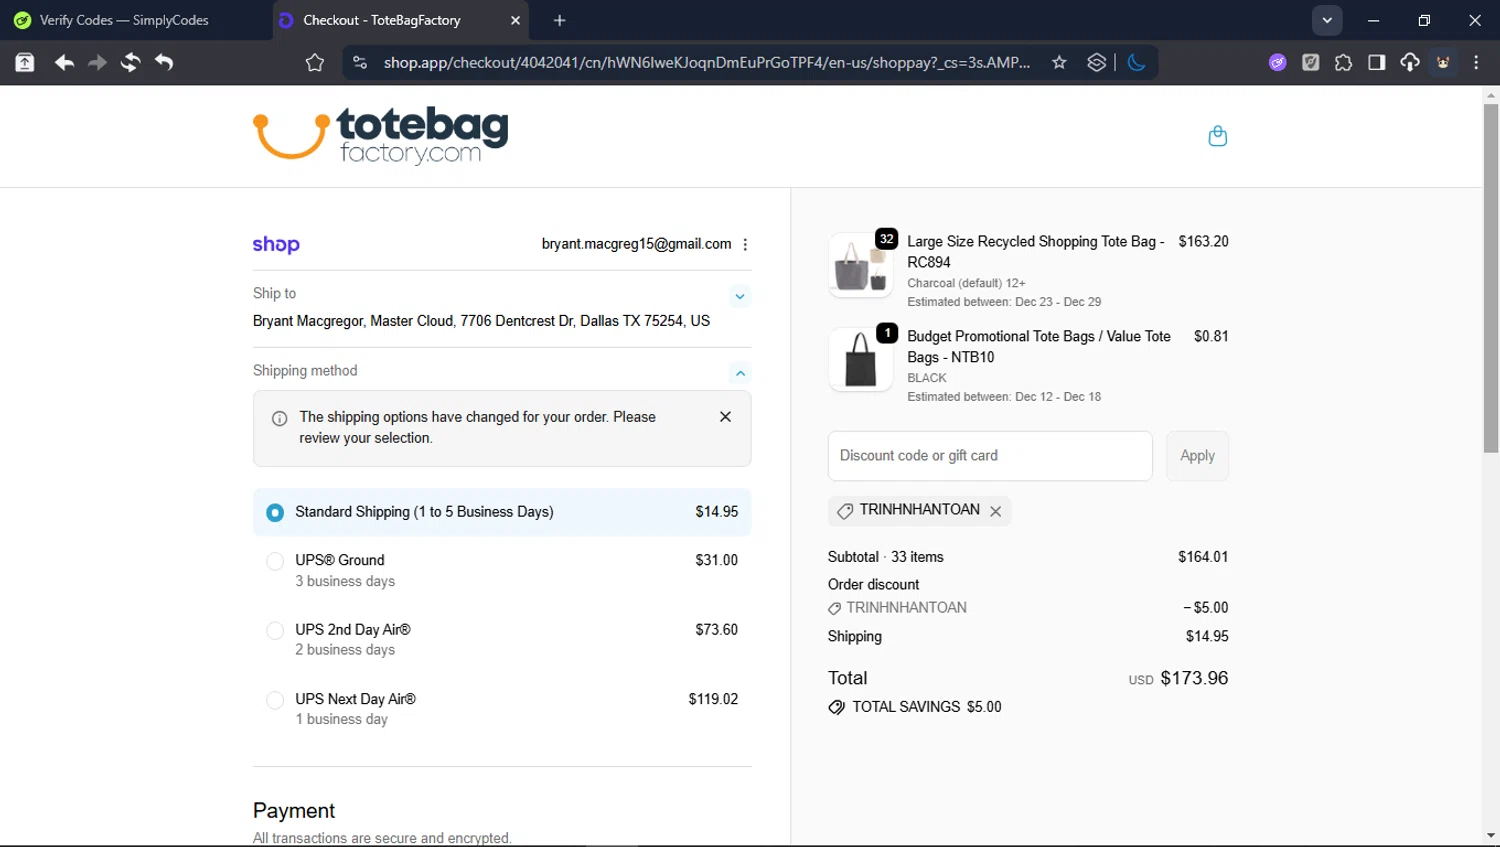Click the Subtotal $164.01 value
This screenshot has width=1500, height=847.
click(1203, 557)
